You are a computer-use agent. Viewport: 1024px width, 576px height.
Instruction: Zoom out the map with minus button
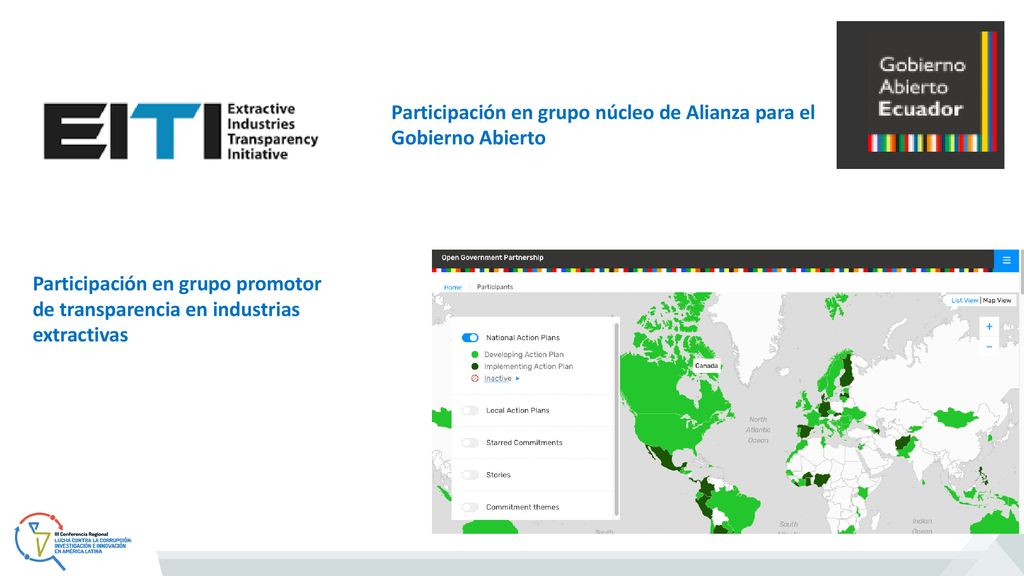(x=989, y=347)
